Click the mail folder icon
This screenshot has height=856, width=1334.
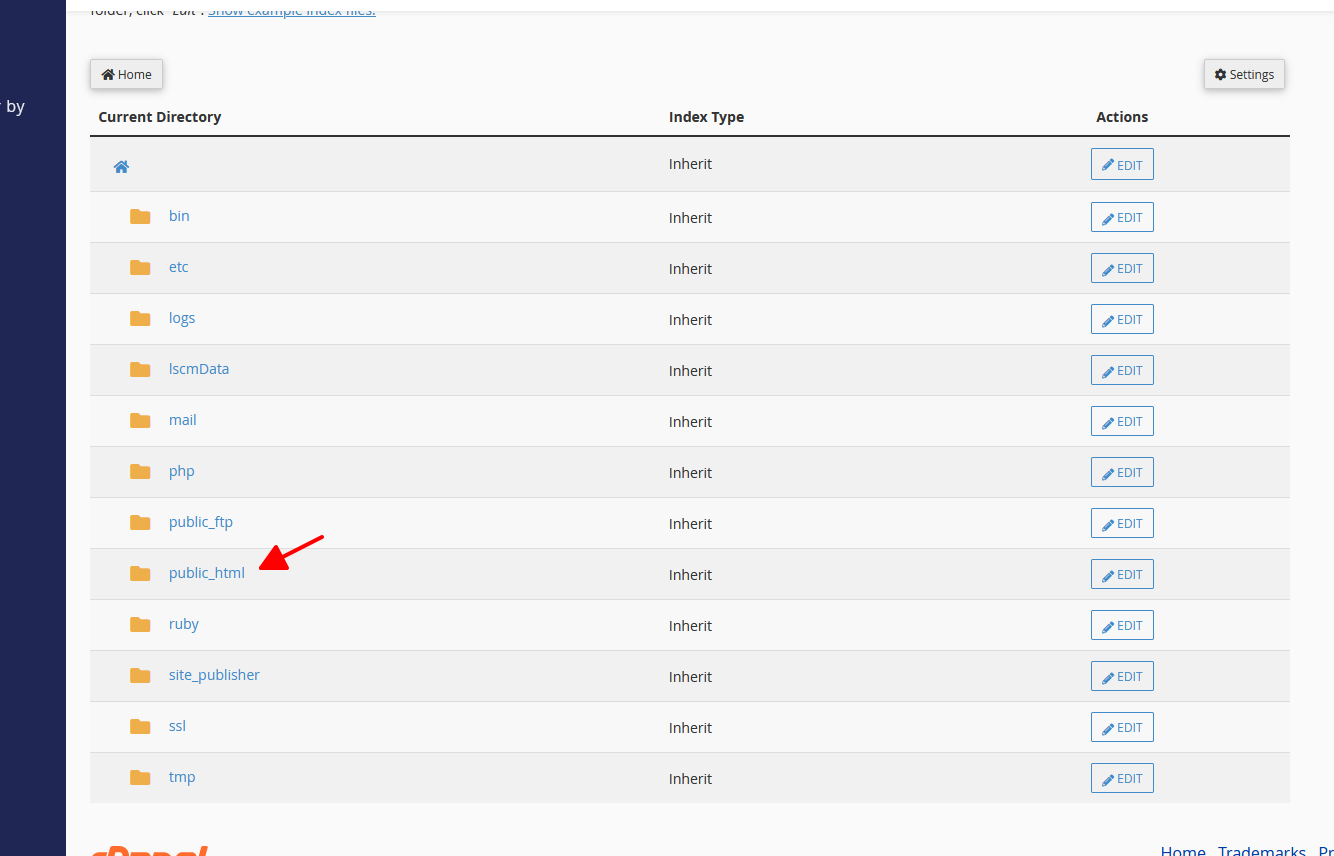pos(140,421)
